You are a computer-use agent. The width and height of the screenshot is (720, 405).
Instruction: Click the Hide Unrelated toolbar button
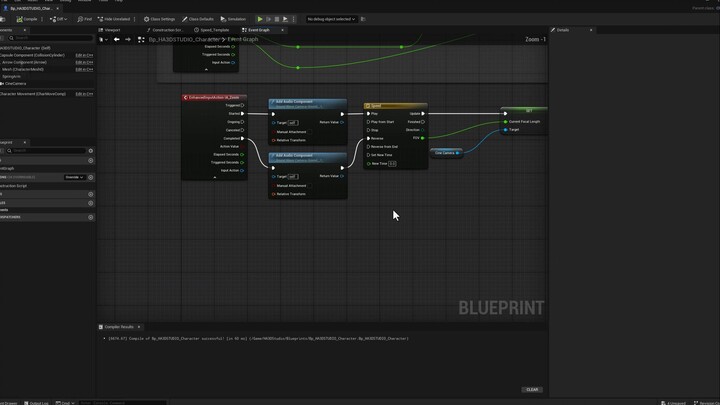pos(114,19)
